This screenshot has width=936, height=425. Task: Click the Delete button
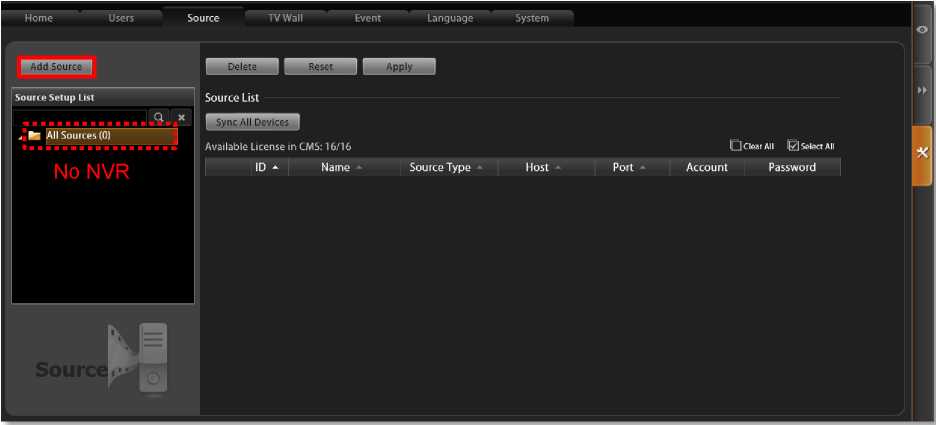click(242, 67)
